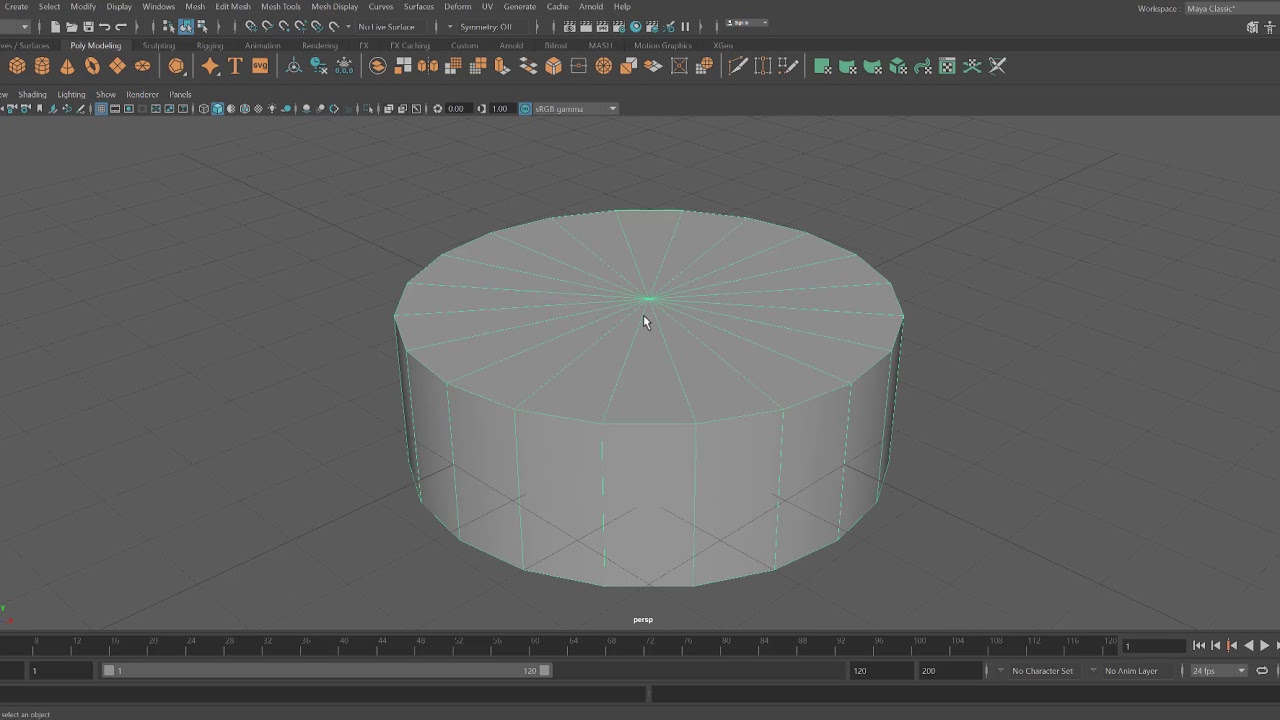Create a polygon torus from the shelf
Screen dimensions: 1280x720
coord(92,66)
